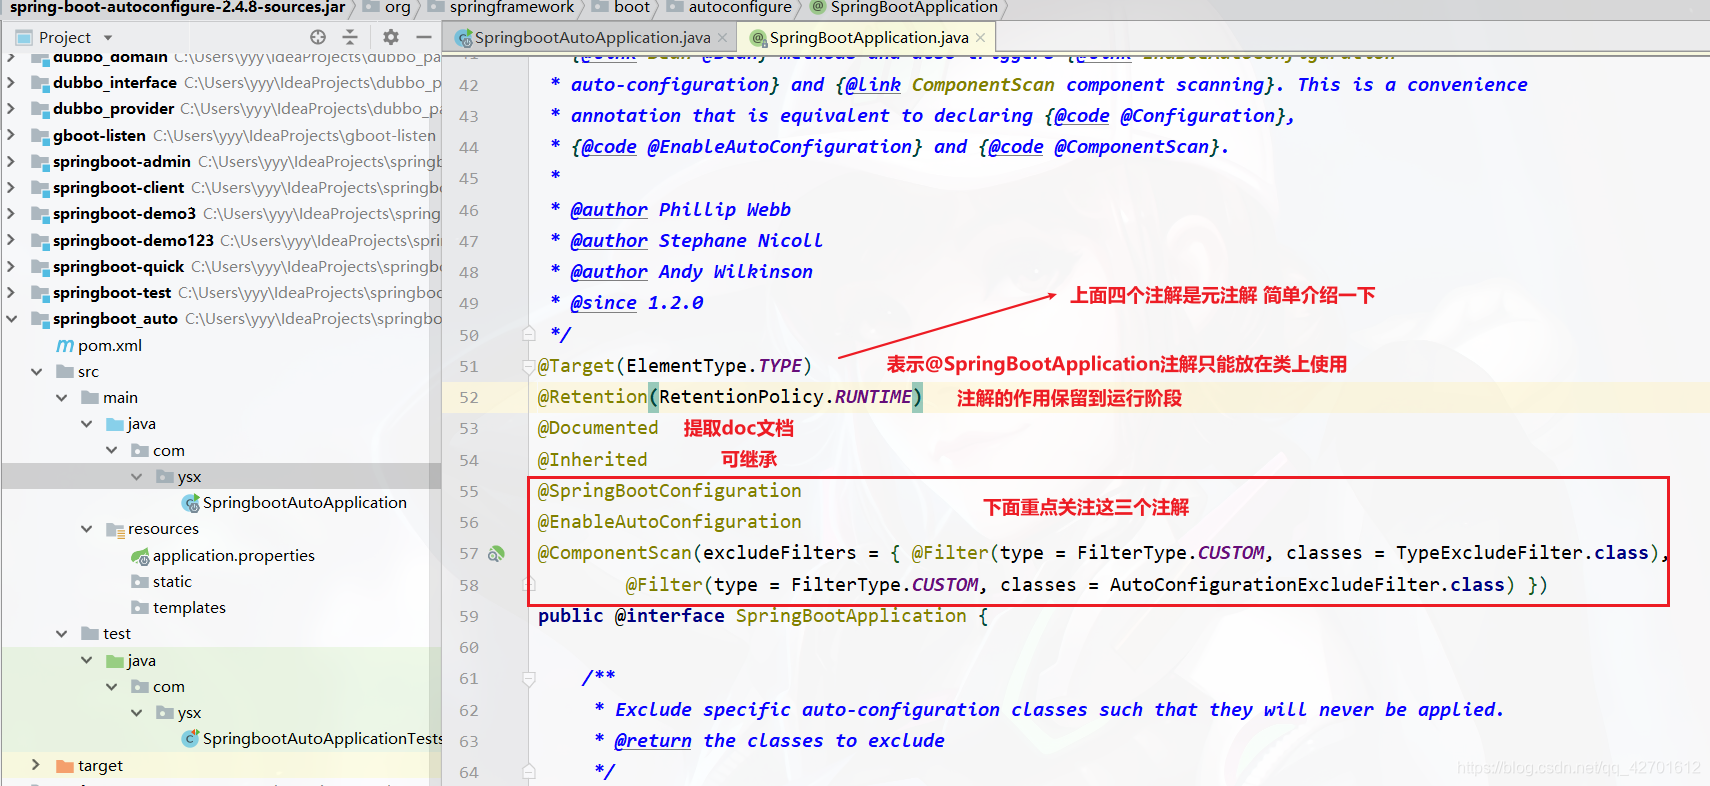Expand the springboot-client project node

pos(12,187)
